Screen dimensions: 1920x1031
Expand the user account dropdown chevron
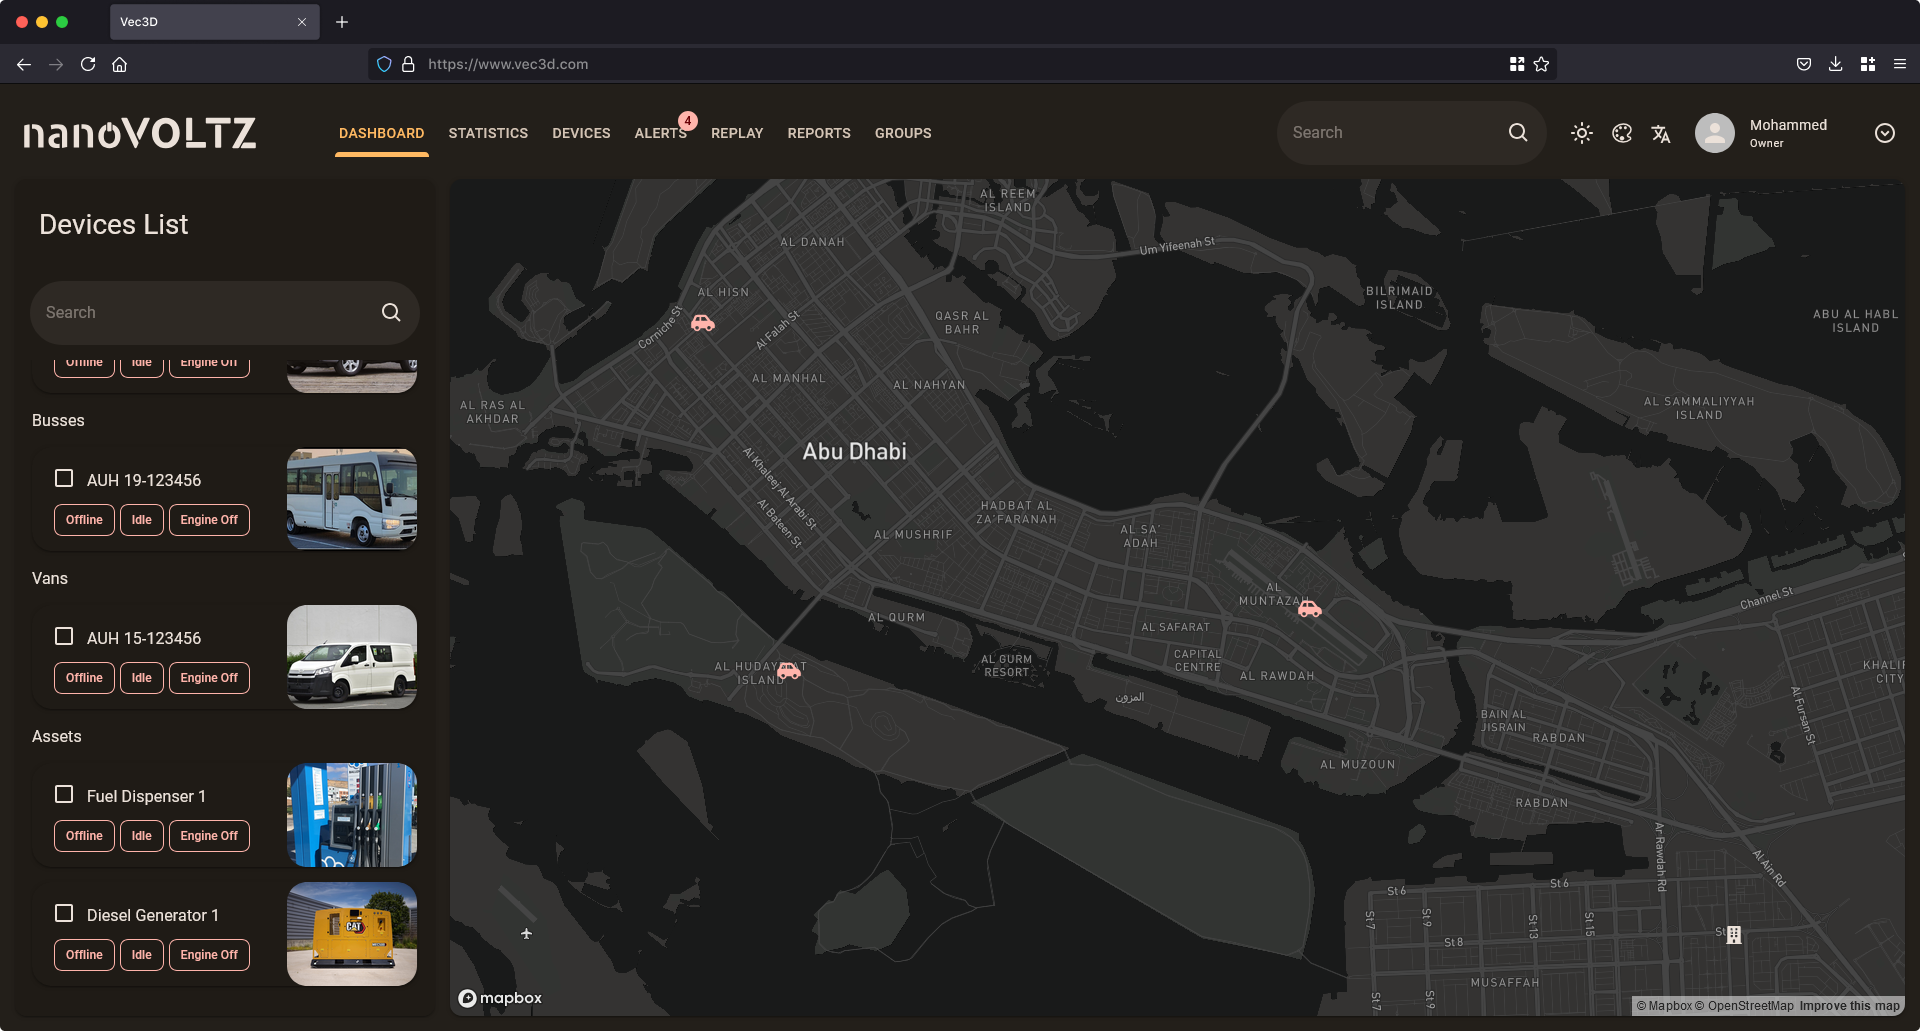[x=1885, y=133]
